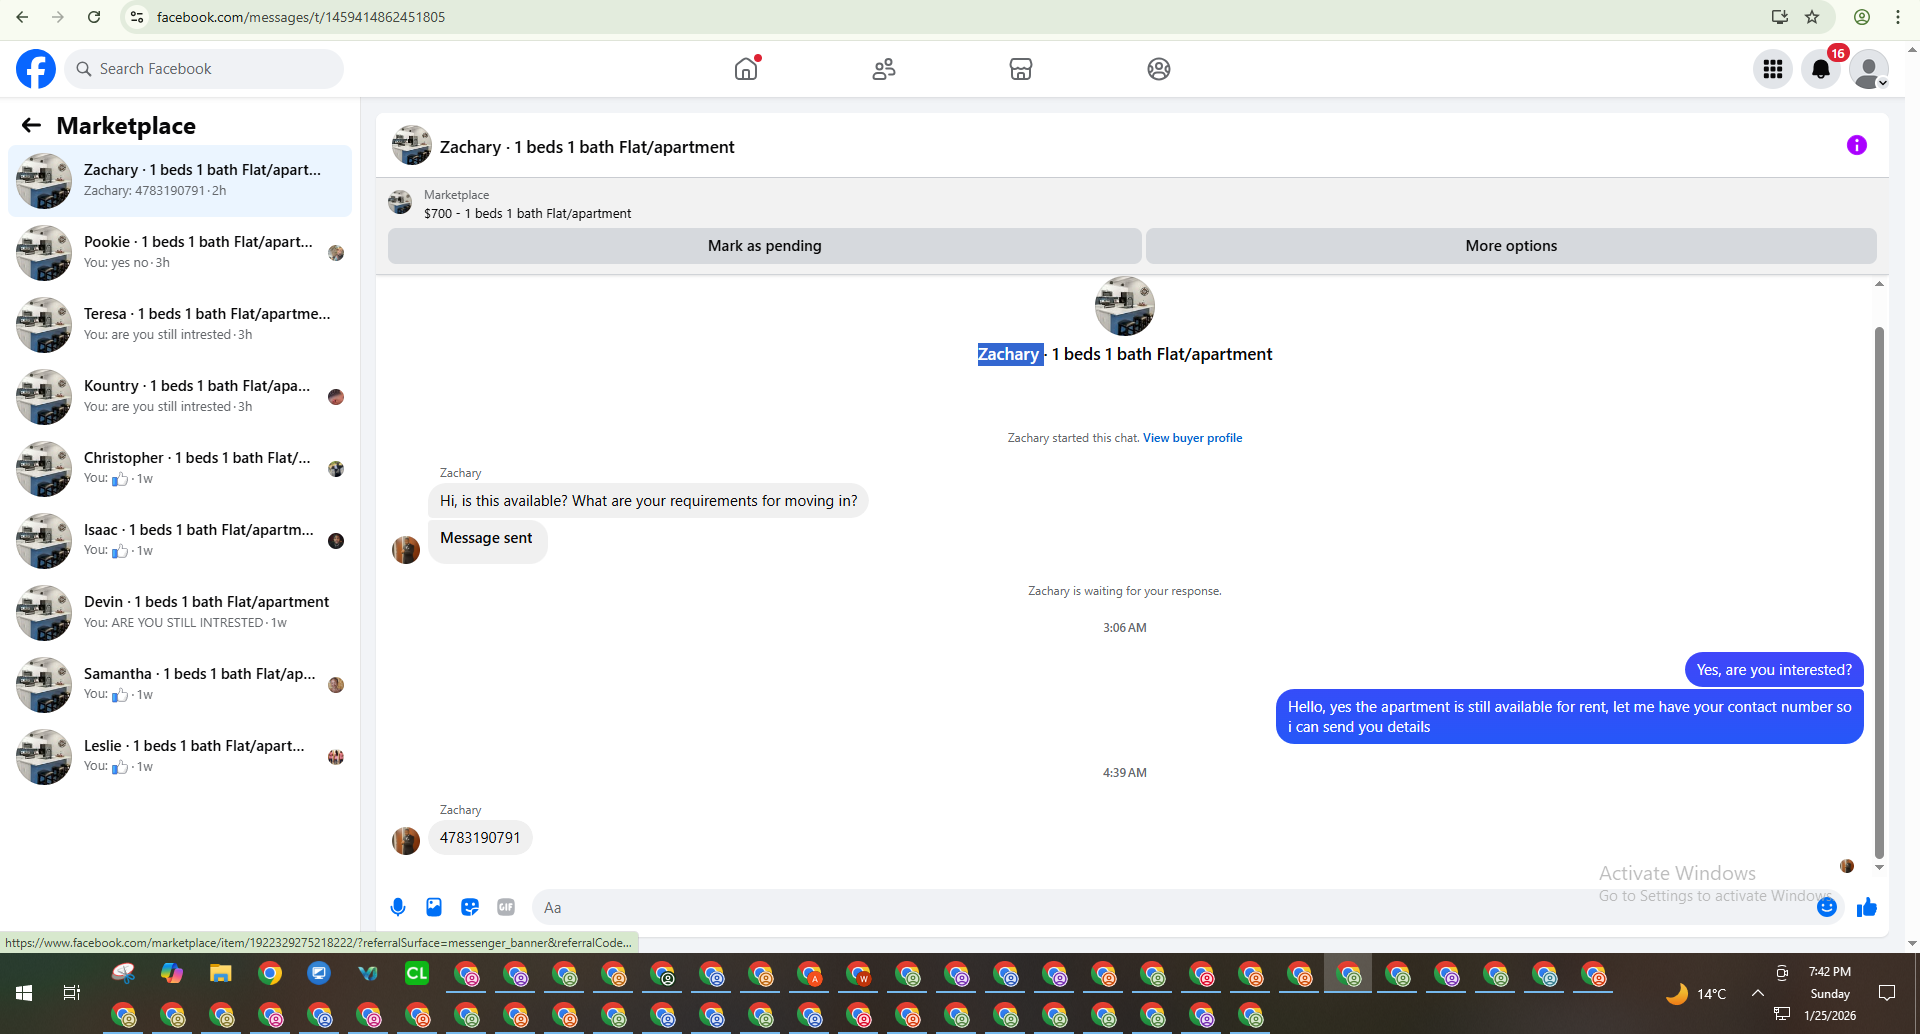Screen dimensions: 1920x1034
Task: Click the browser Back arrow
Action: click(22, 17)
